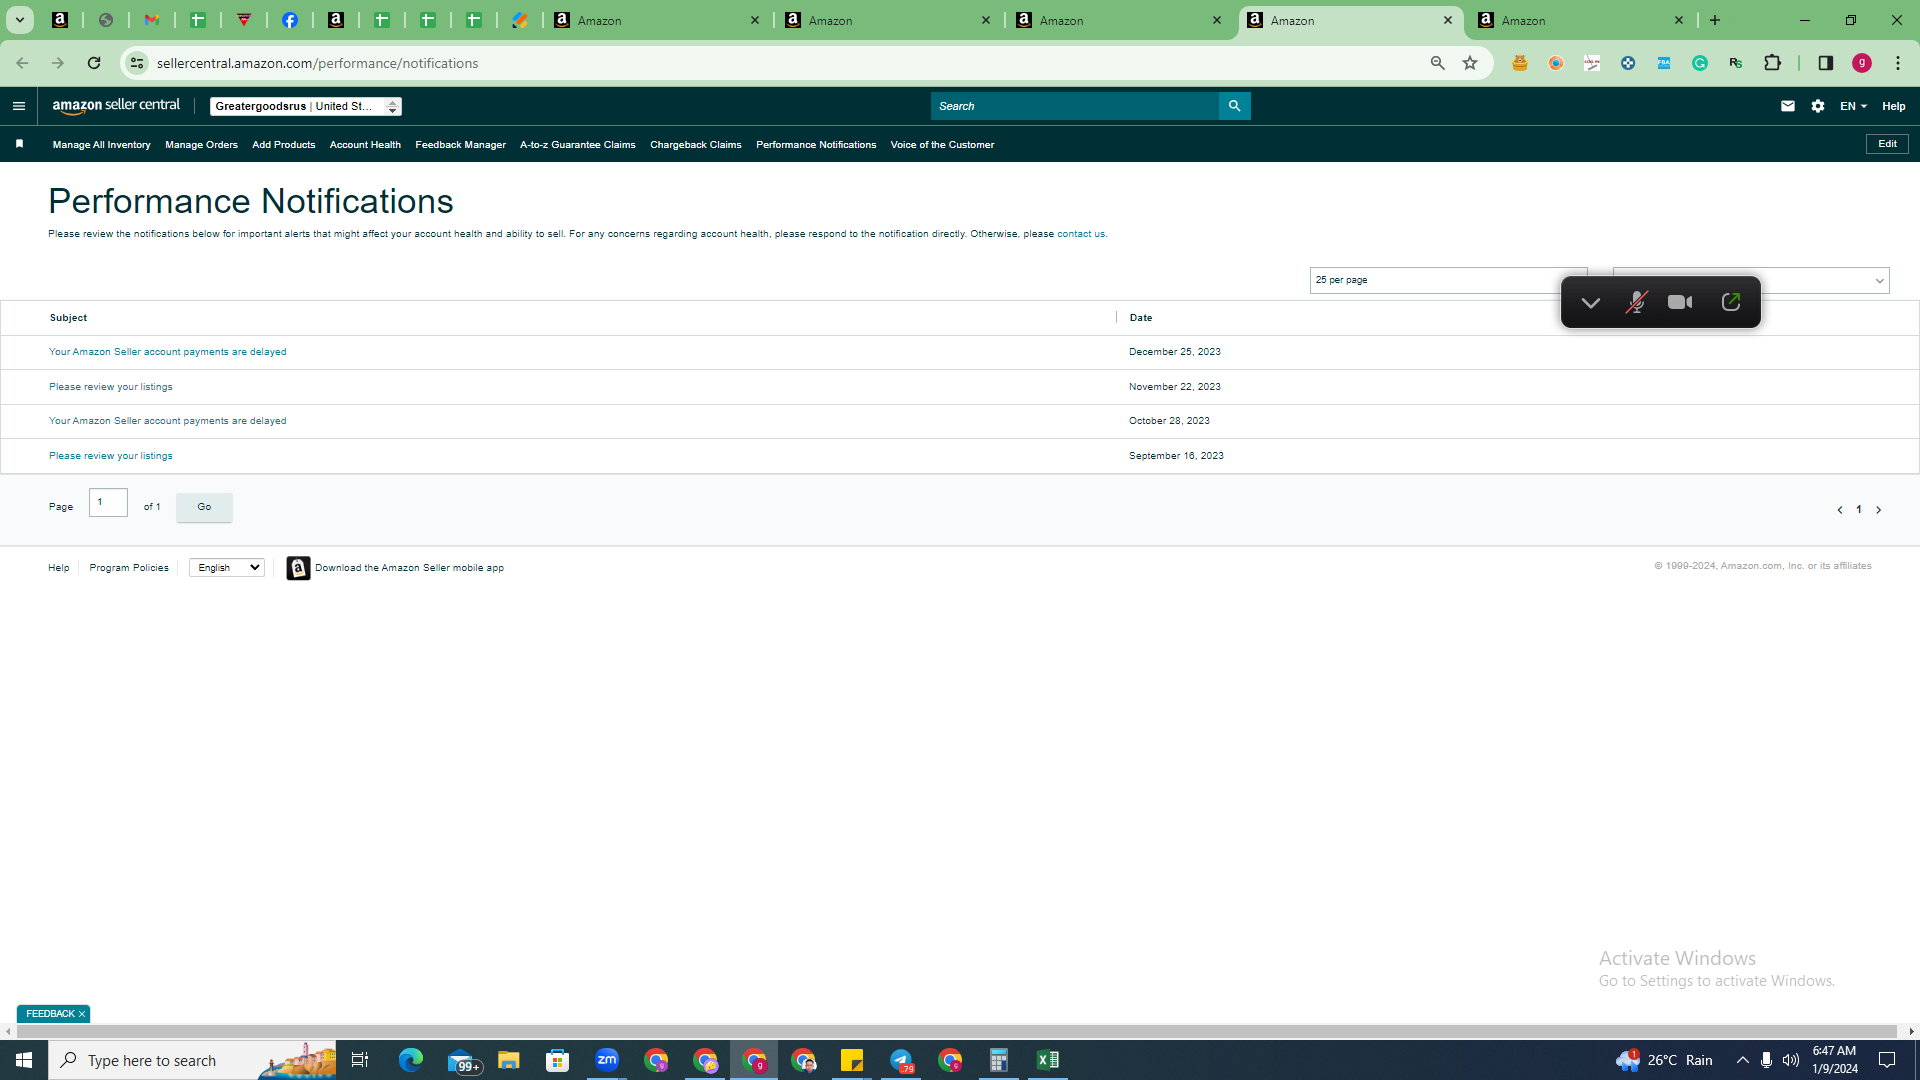Image resolution: width=1920 pixels, height=1080 pixels.
Task: Open Microsoft Edge from the taskbar
Action: (x=411, y=1060)
